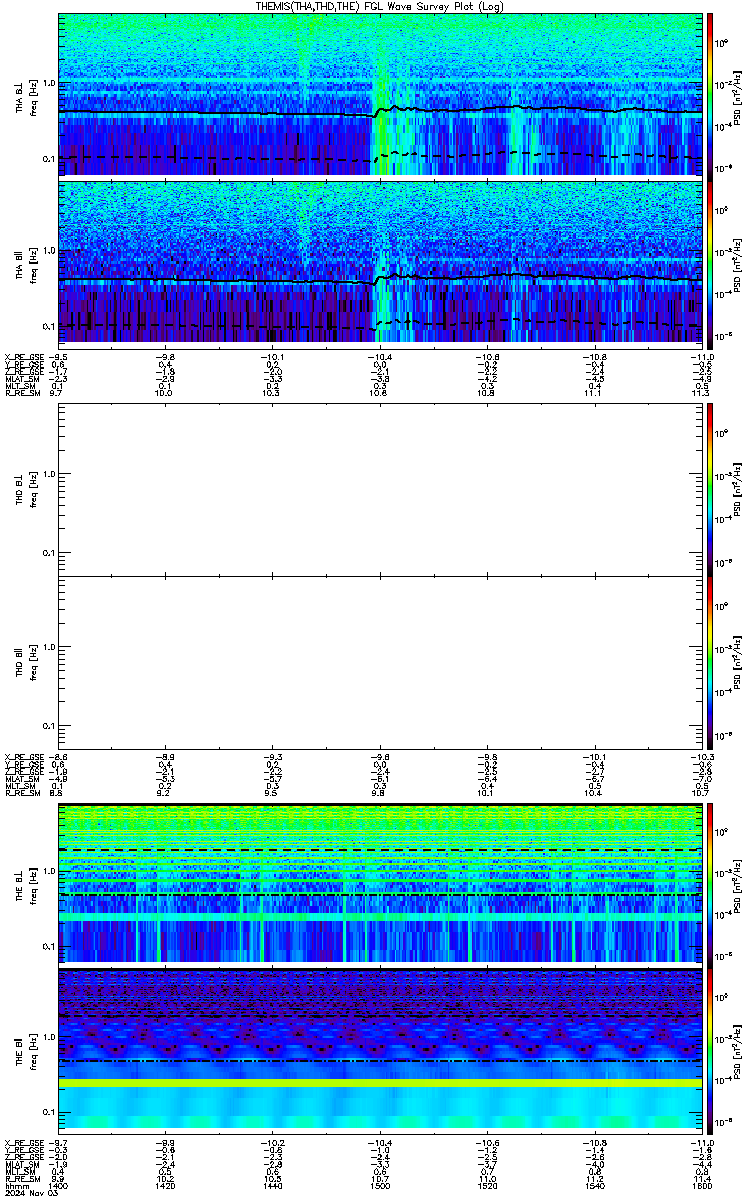Click the 1520 time tick label
This screenshot has width=750, height=1200.
[x=487, y=1187]
